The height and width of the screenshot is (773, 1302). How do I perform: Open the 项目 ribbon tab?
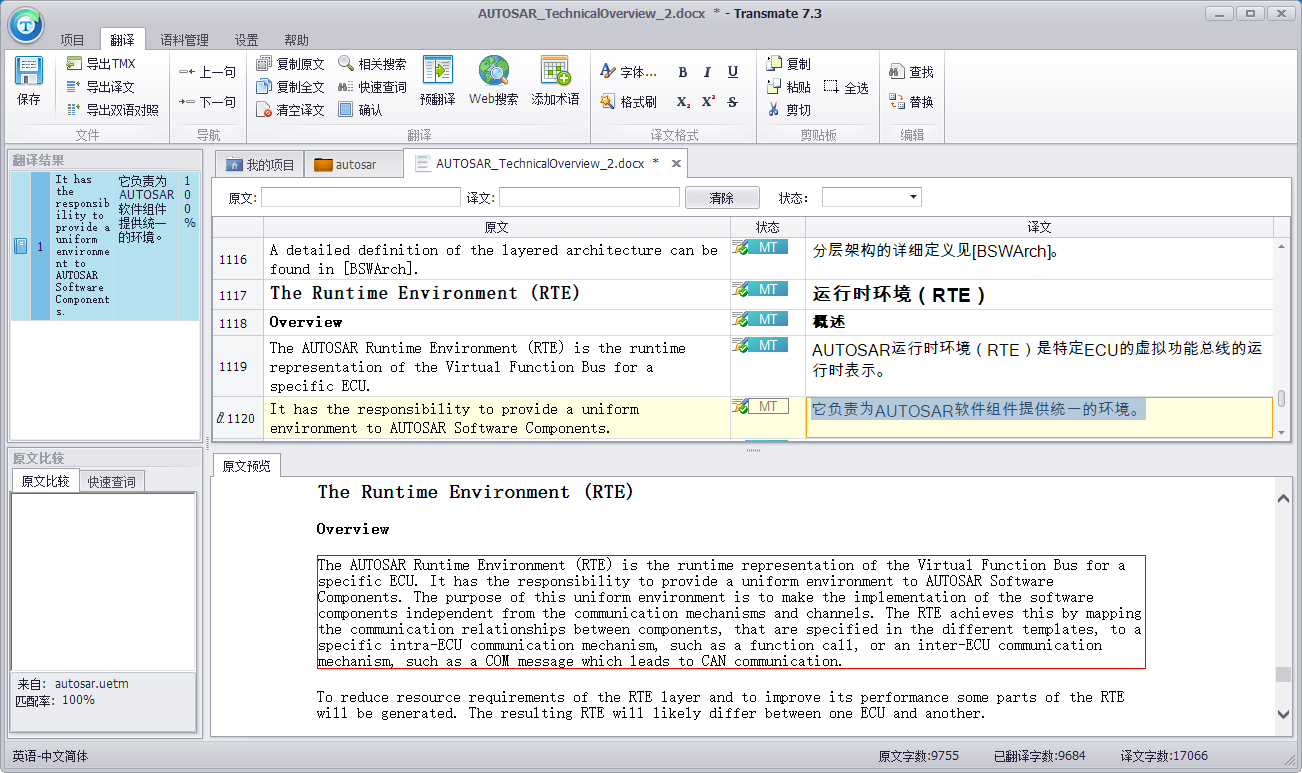tap(73, 40)
